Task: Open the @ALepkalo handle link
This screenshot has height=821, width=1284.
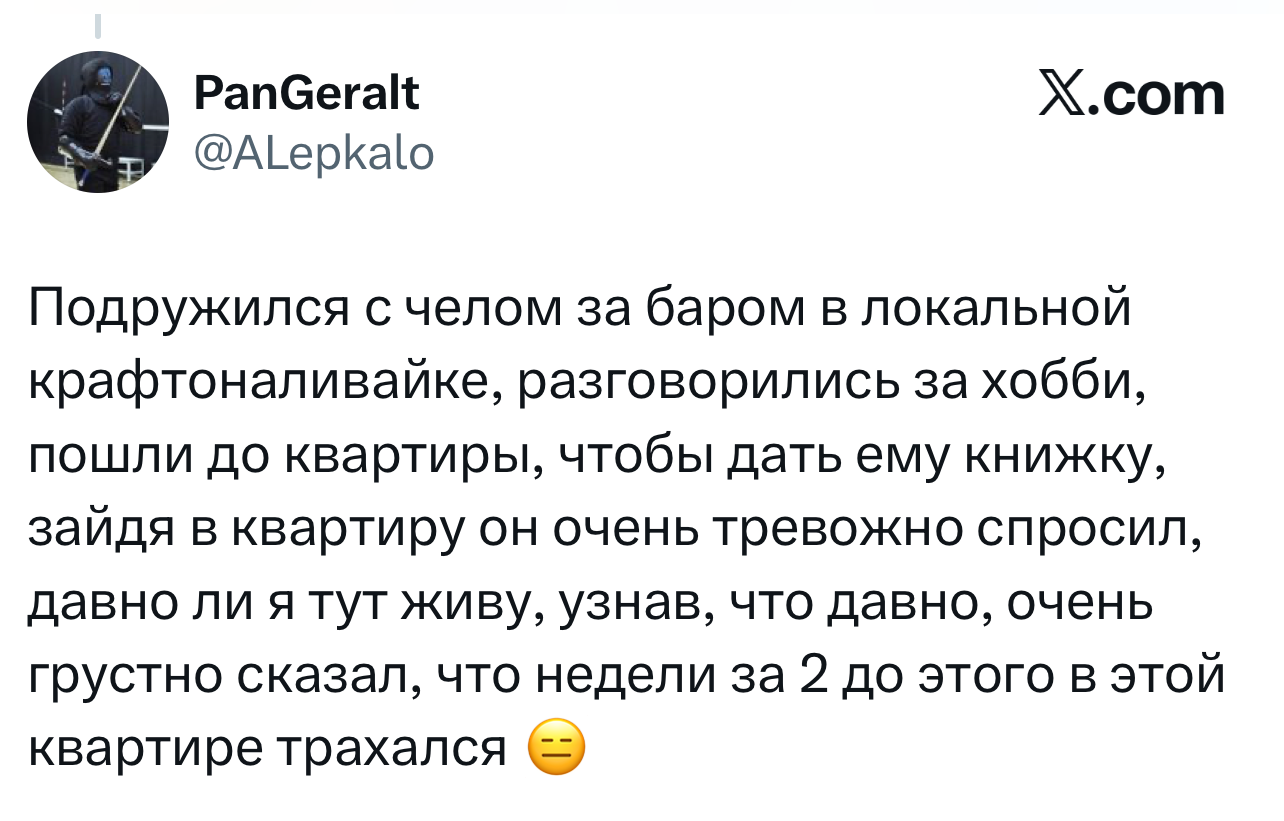Action: click(x=312, y=153)
